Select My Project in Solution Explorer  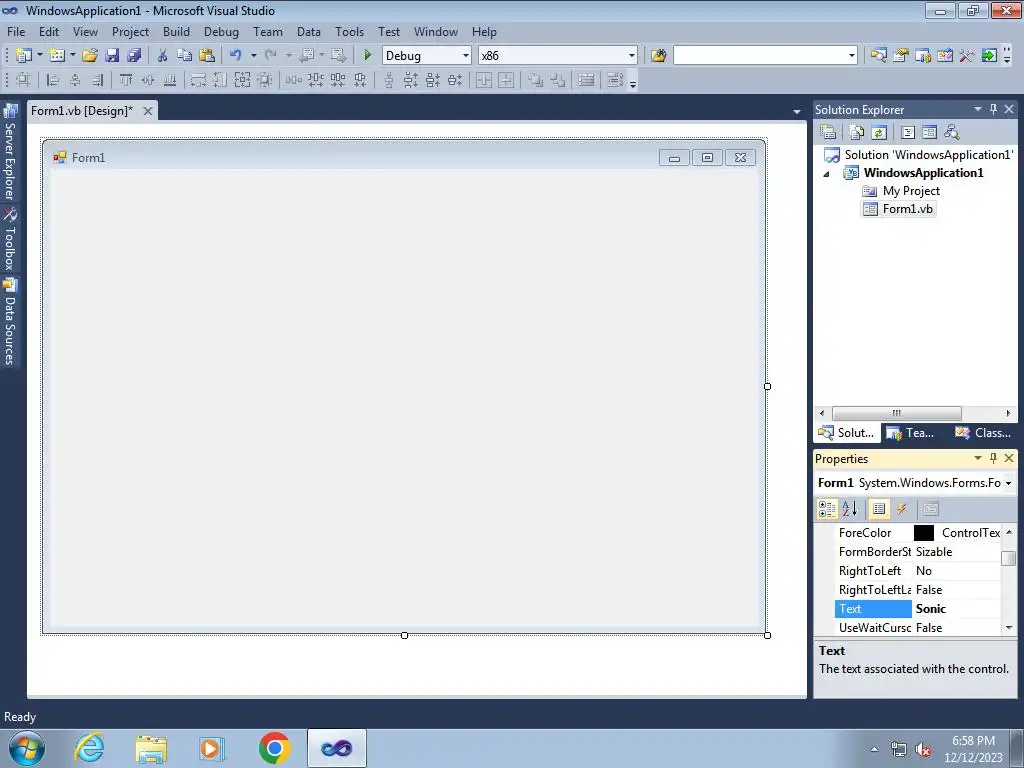point(901,191)
